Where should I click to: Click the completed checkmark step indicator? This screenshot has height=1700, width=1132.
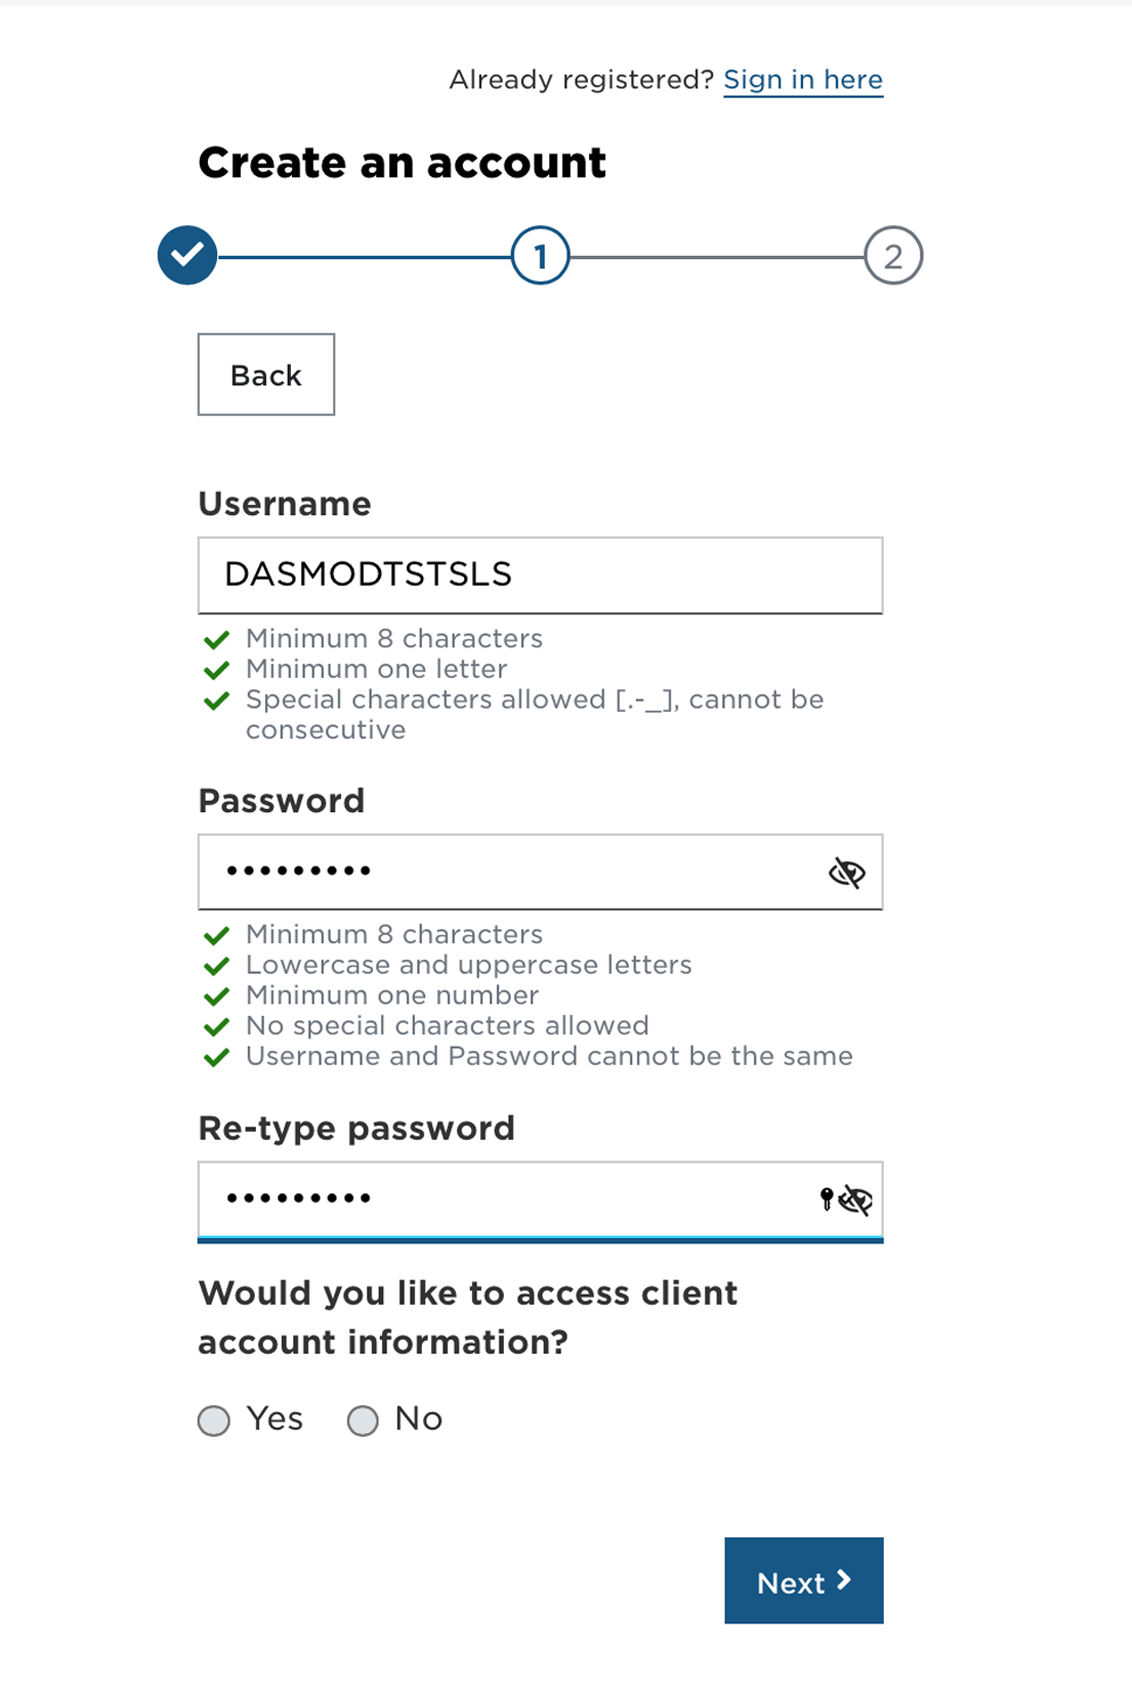187,256
